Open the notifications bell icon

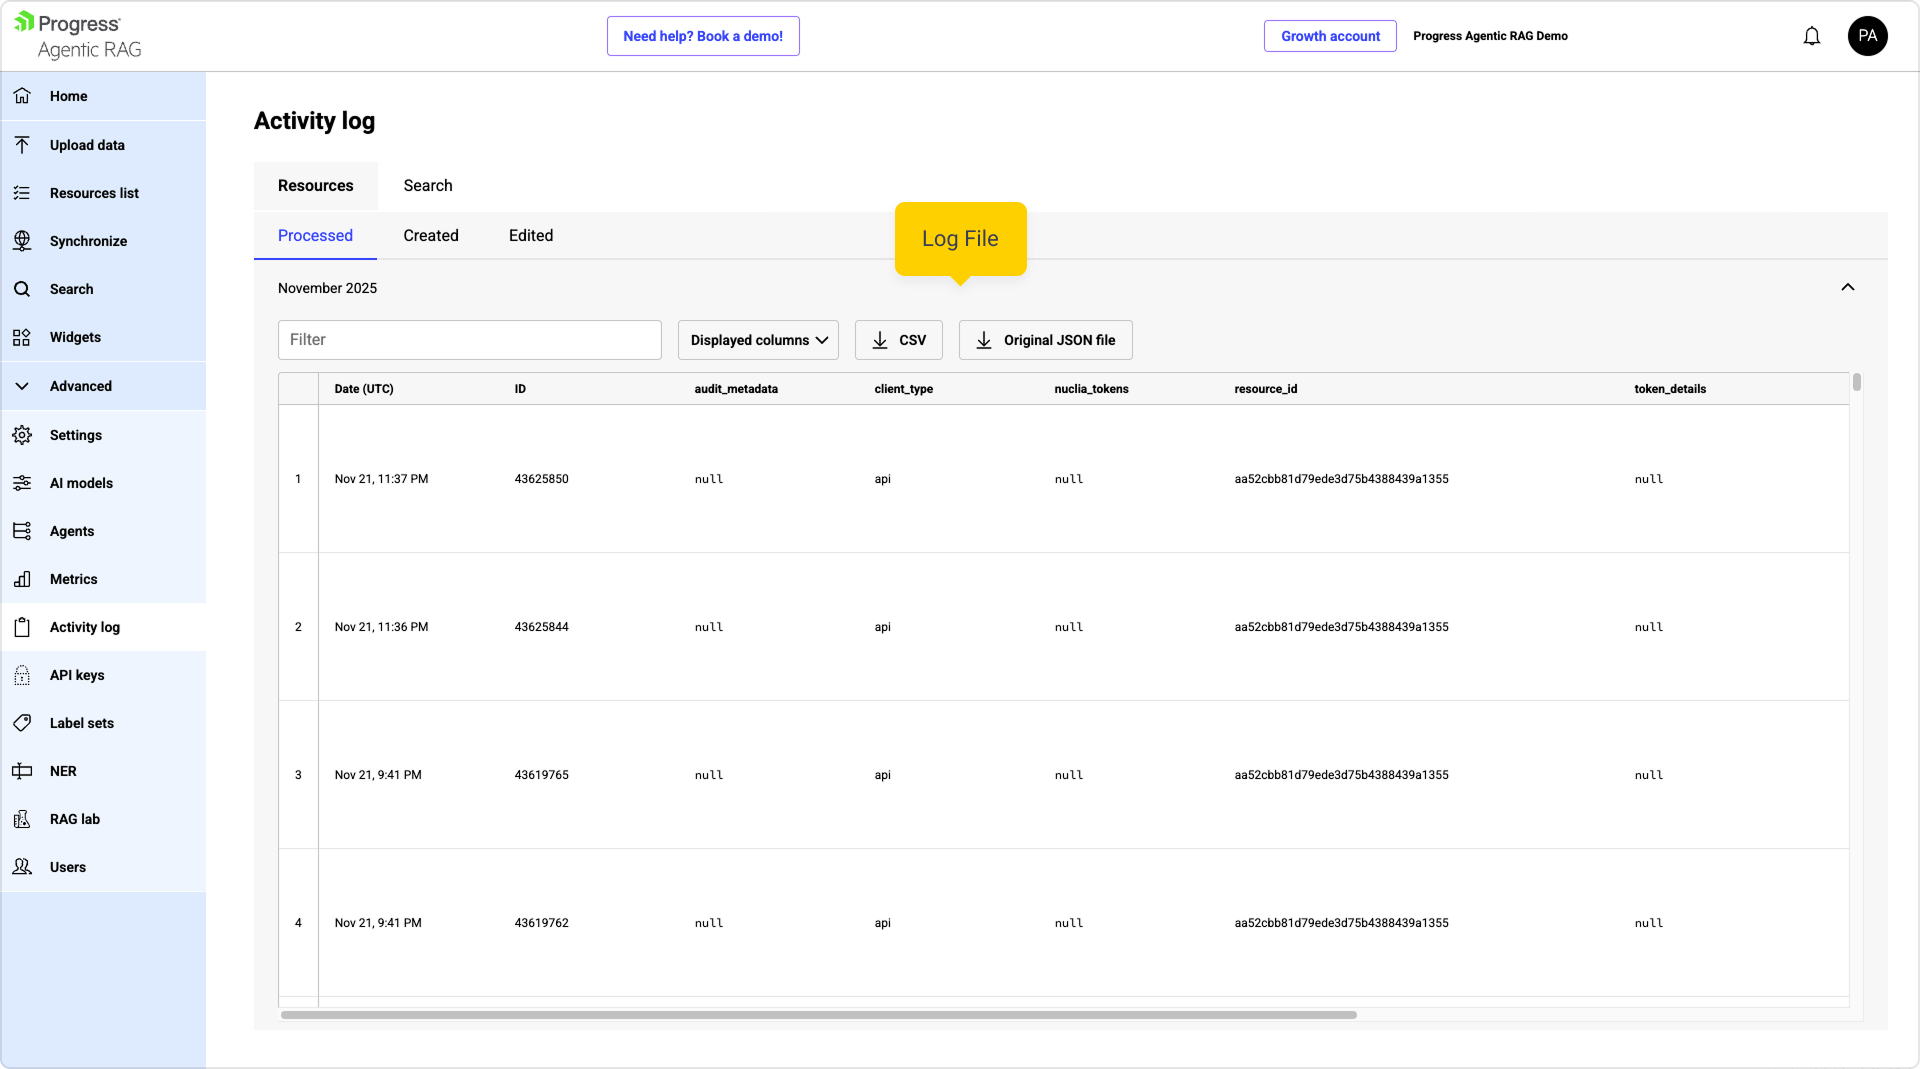point(1811,37)
